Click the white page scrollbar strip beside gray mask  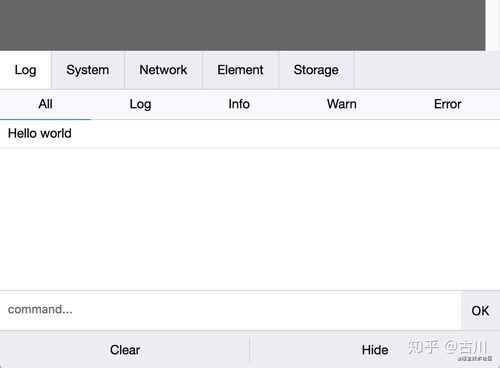pos(493,25)
